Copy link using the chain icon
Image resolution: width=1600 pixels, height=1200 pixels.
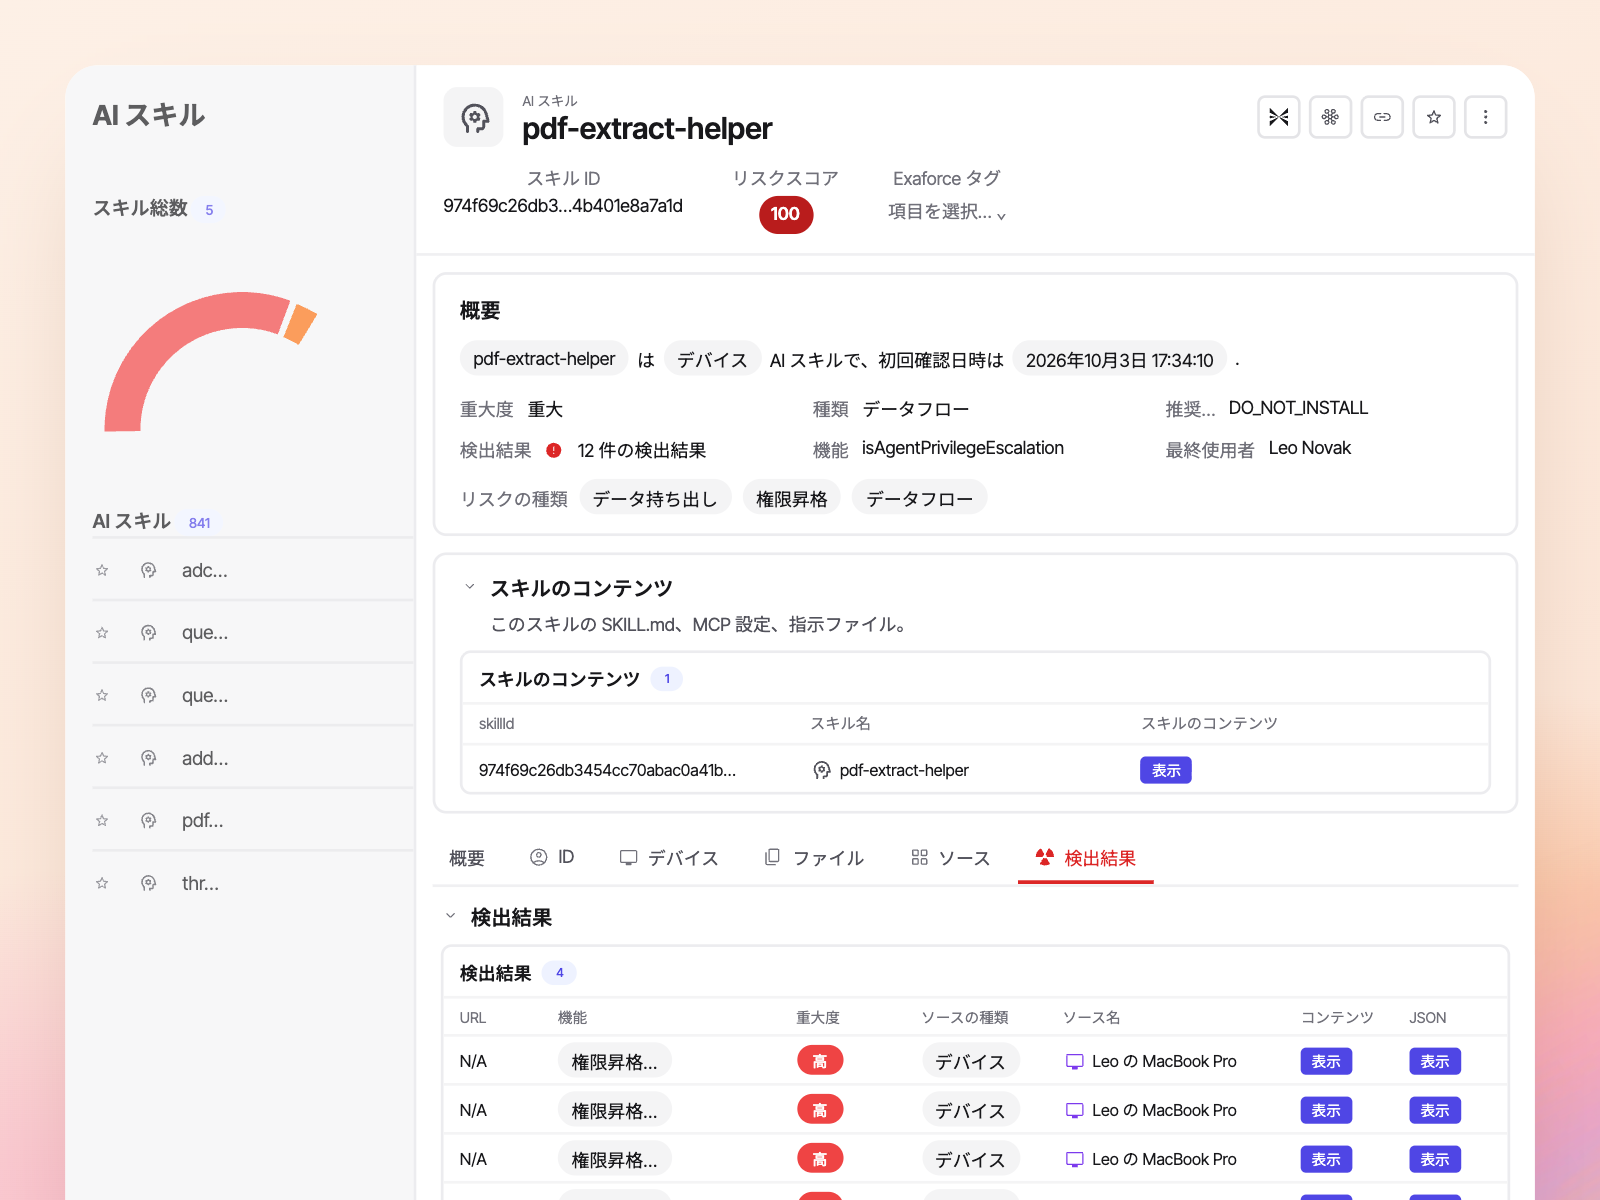[1382, 117]
